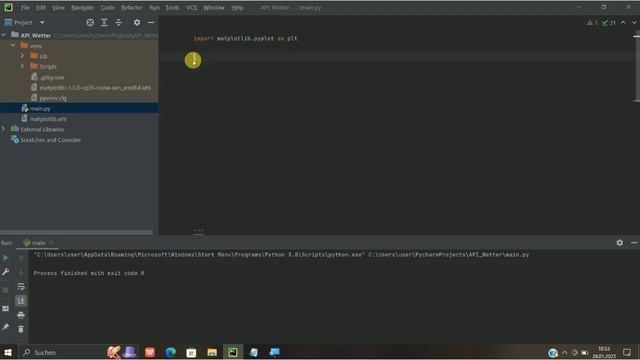This screenshot has height=360, width=640.
Task: Go to next highlighted error arrow
Action: point(634,22)
